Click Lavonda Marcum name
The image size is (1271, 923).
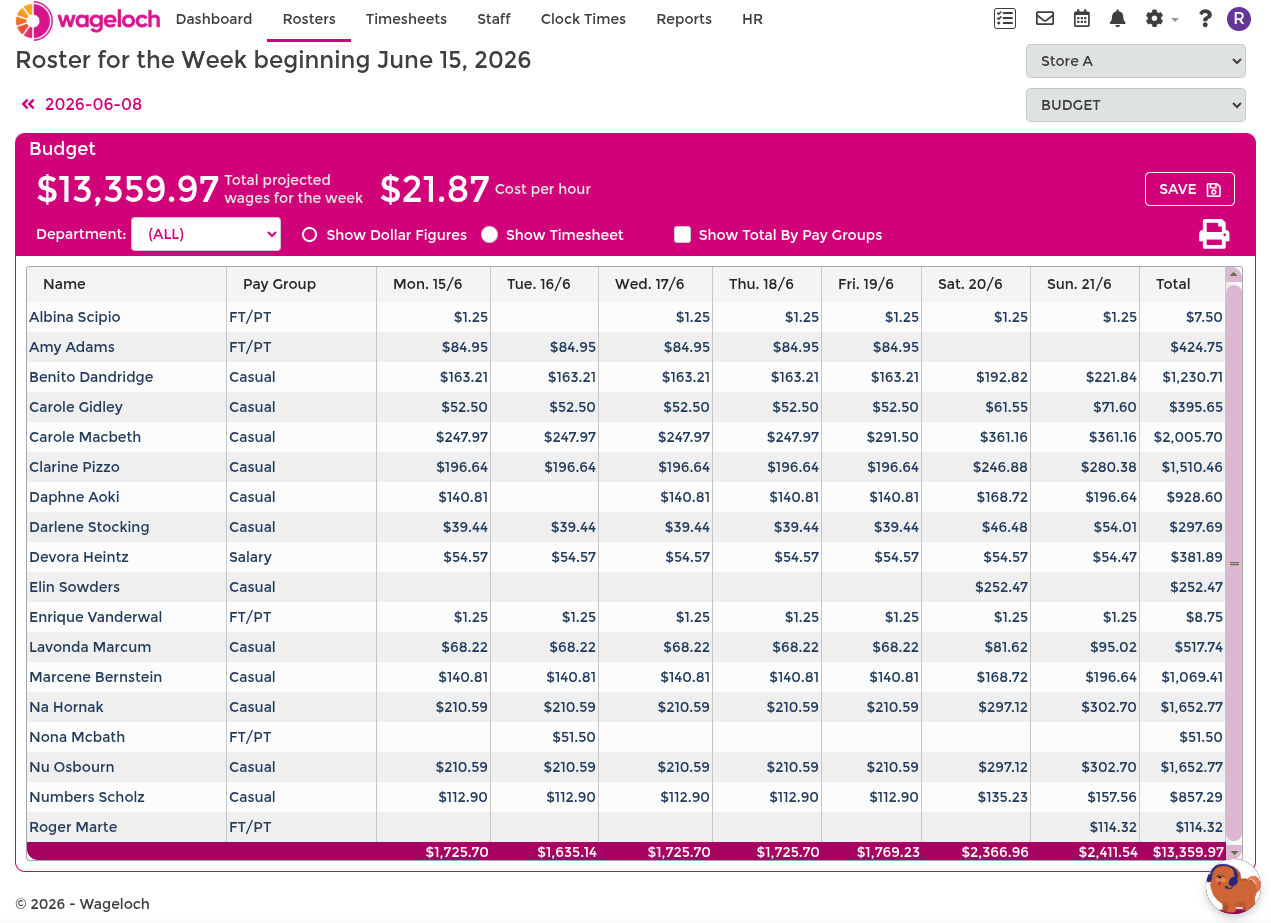[x=90, y=647]
